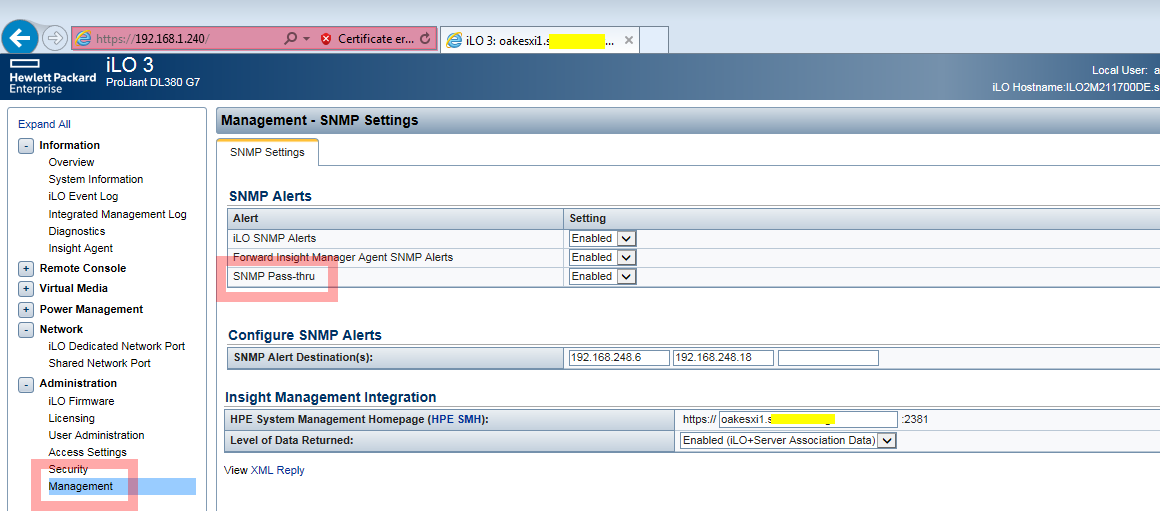The height and width of the screenshot is (511, 1160).
Task: Click first SNMP alert destination field 192.168.248.6
Action: click(618, 357)
